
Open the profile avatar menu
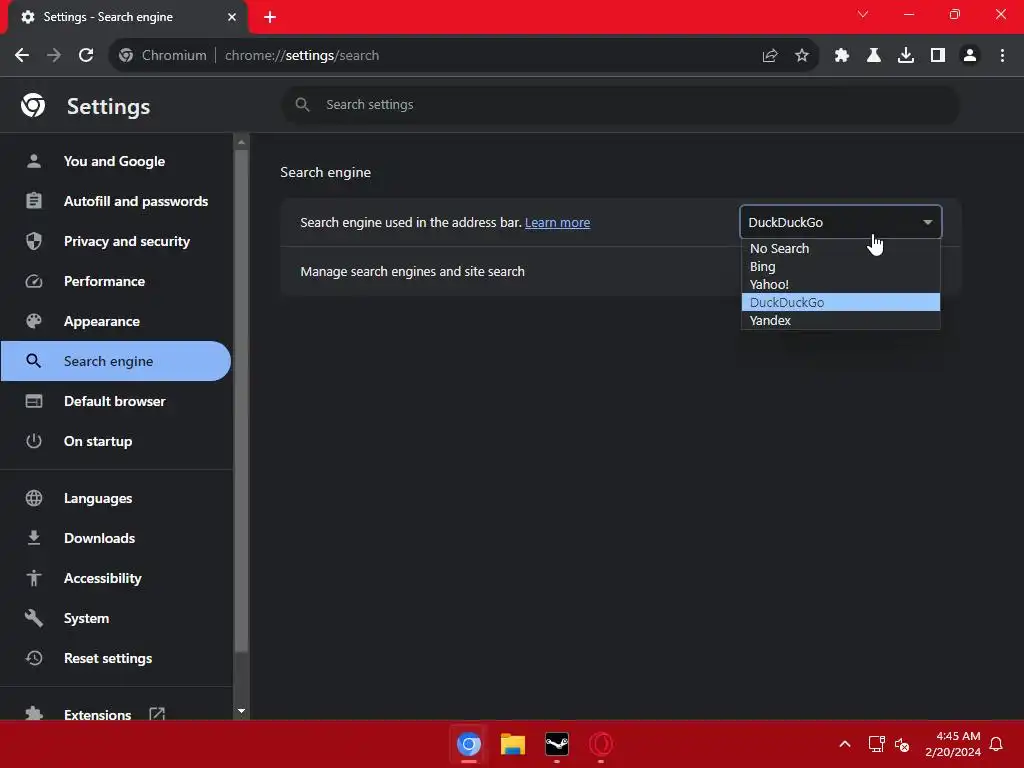coord(970,56)
